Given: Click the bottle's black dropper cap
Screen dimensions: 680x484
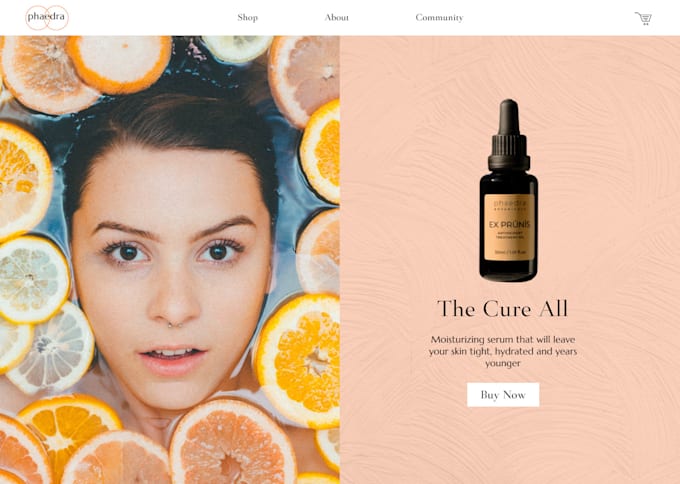Looking at the screenshot, I should point(509,135).
